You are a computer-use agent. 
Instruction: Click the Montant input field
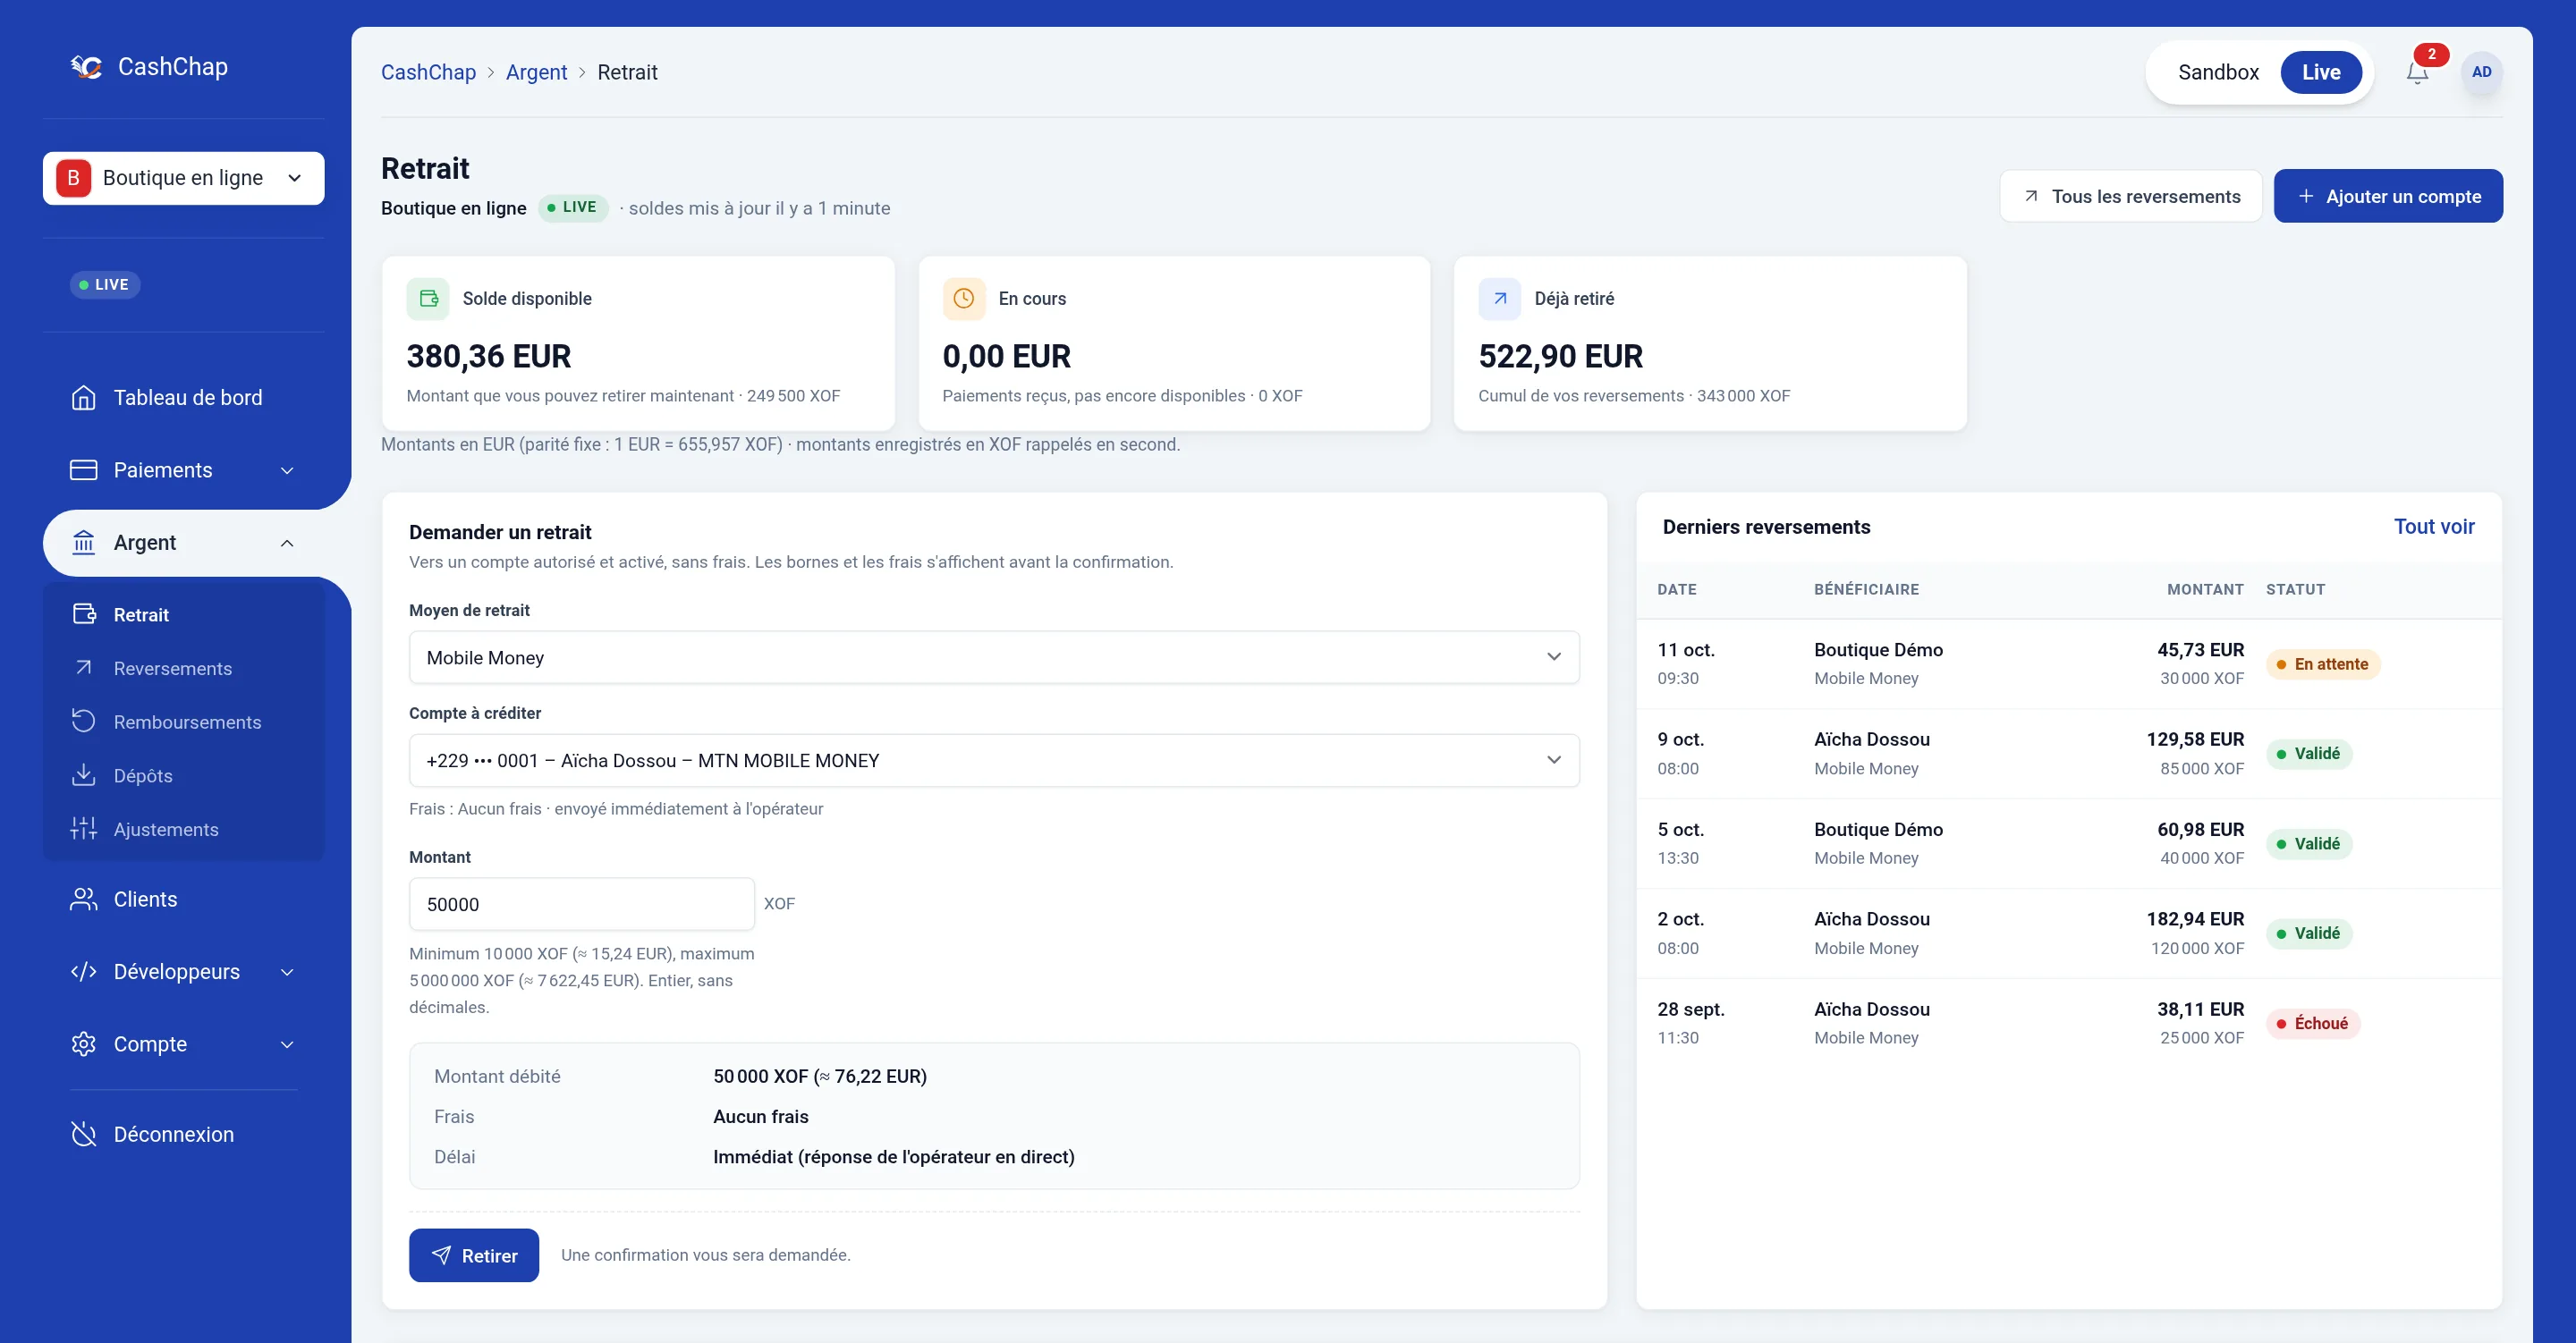click(582, 904)
